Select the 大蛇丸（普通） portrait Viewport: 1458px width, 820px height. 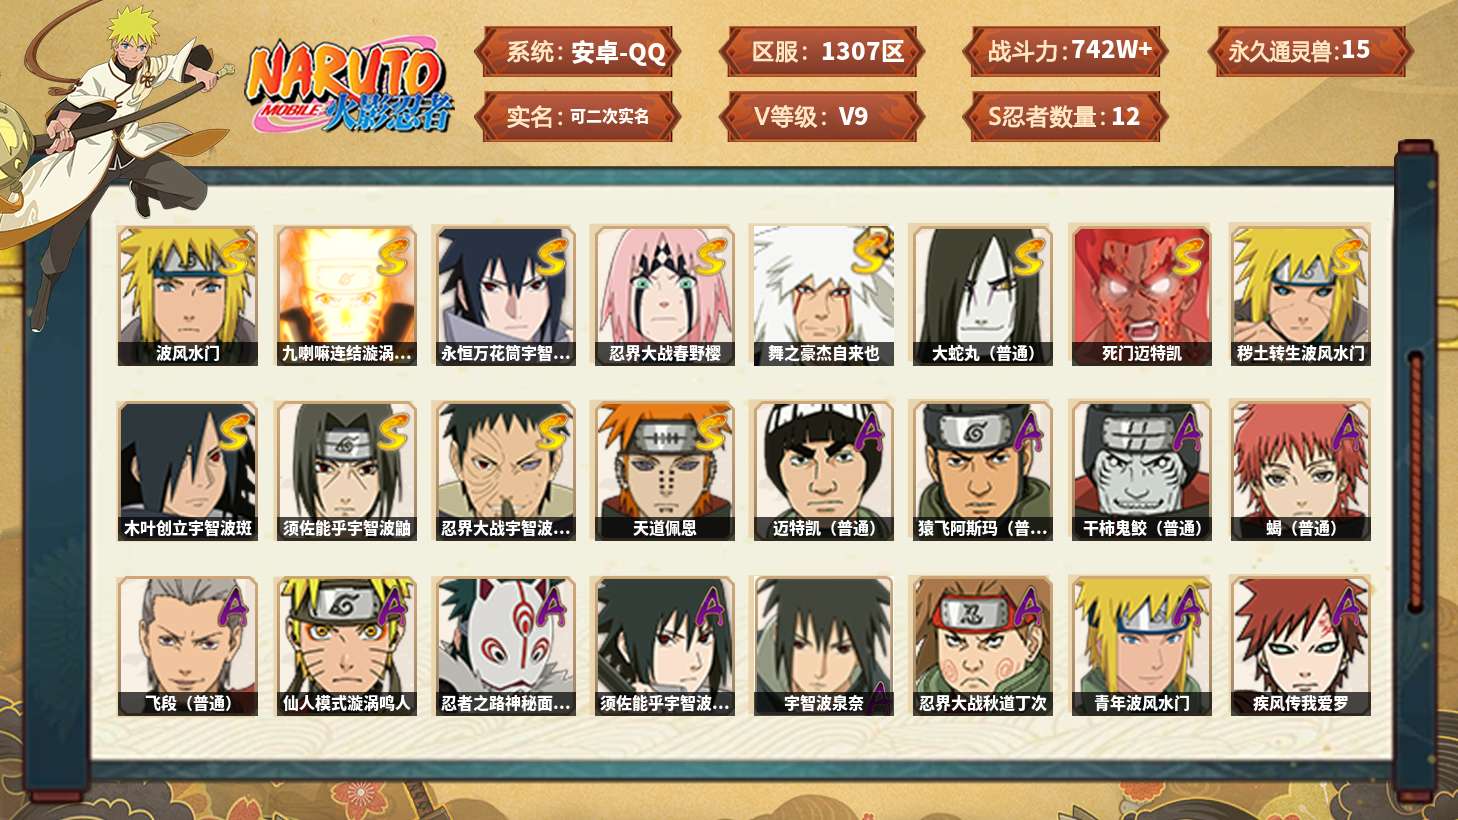click(982, 295)
